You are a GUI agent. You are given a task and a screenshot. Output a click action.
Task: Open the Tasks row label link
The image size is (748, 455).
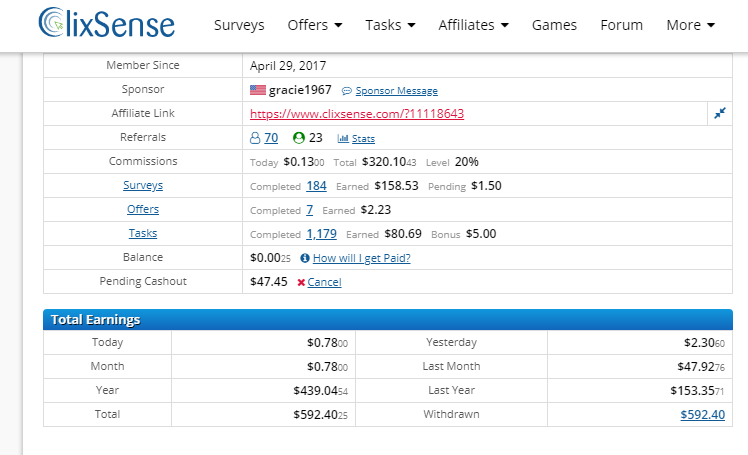click(143, 233)
